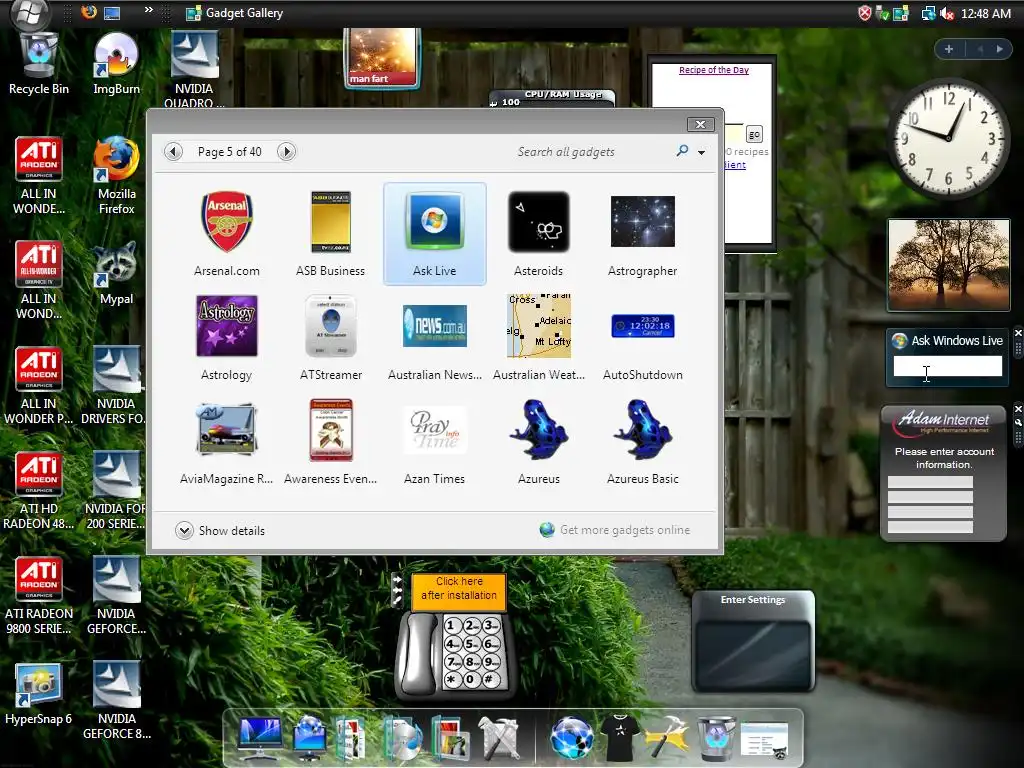
Task: Click the sidebar add gadget plus button
Action: 949,49
